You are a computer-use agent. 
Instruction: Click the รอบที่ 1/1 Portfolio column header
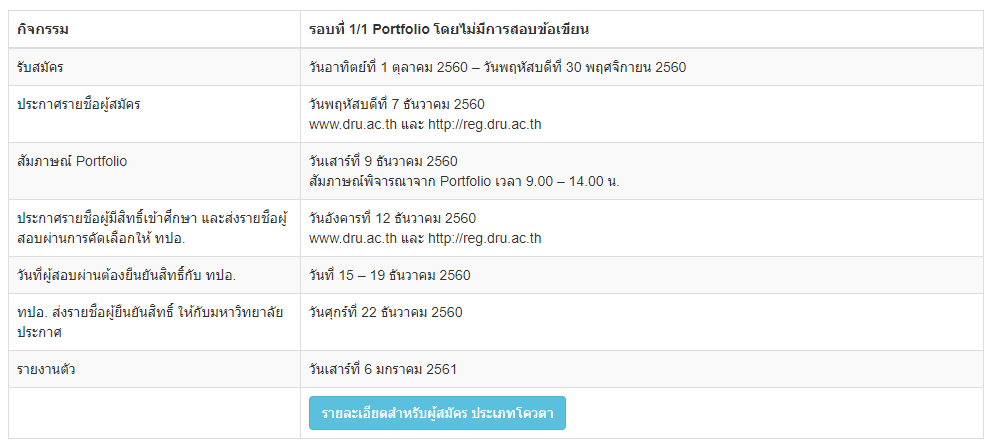pos(449,30)
